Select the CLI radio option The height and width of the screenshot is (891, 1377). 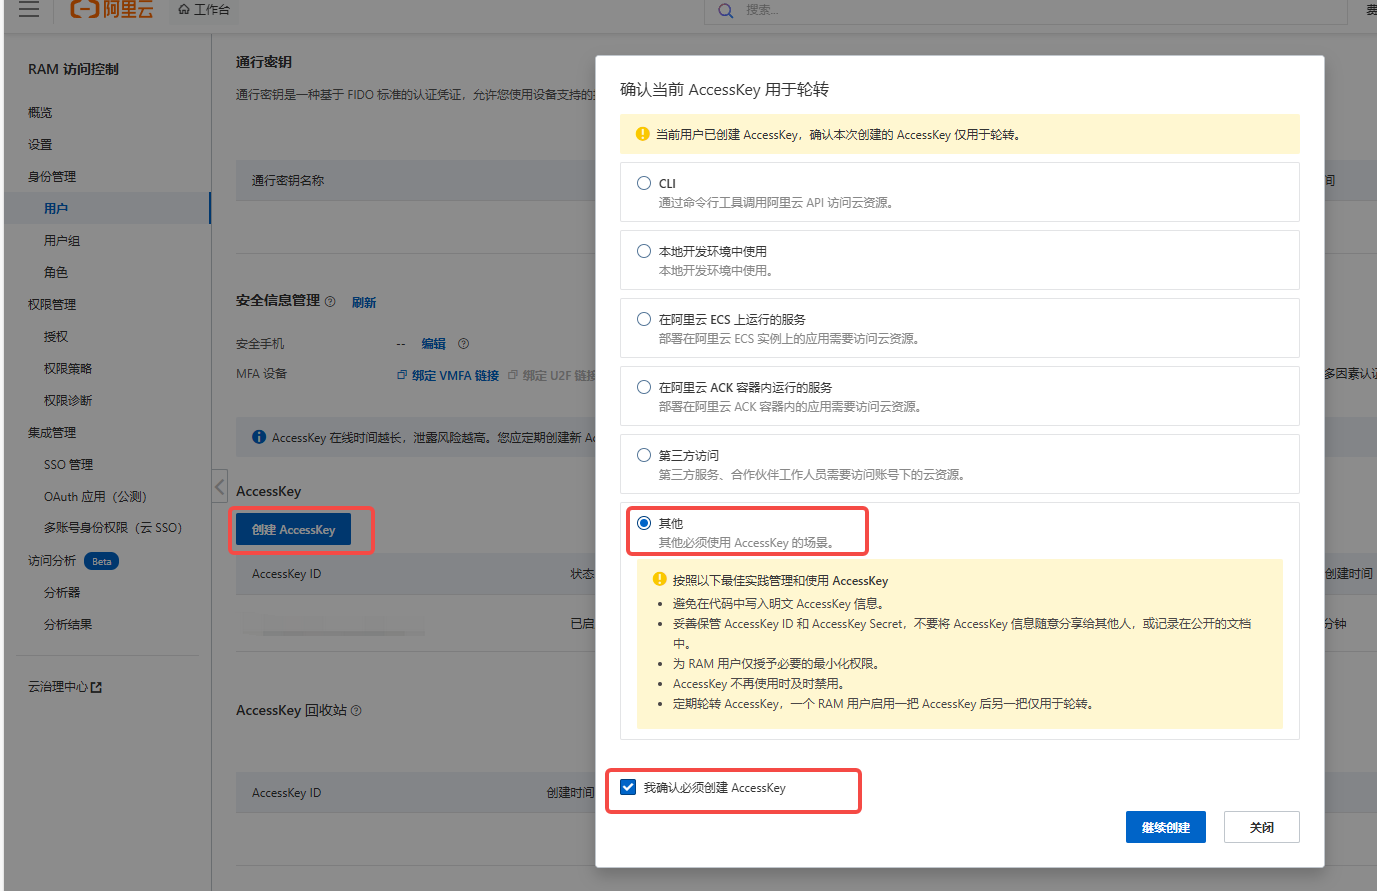click(644, 183)
